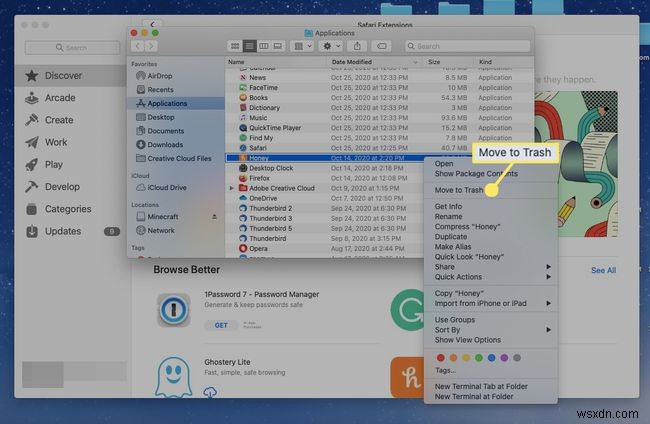
Task: Switch Finder to gallery view
Action: click(x=278, y=46)
